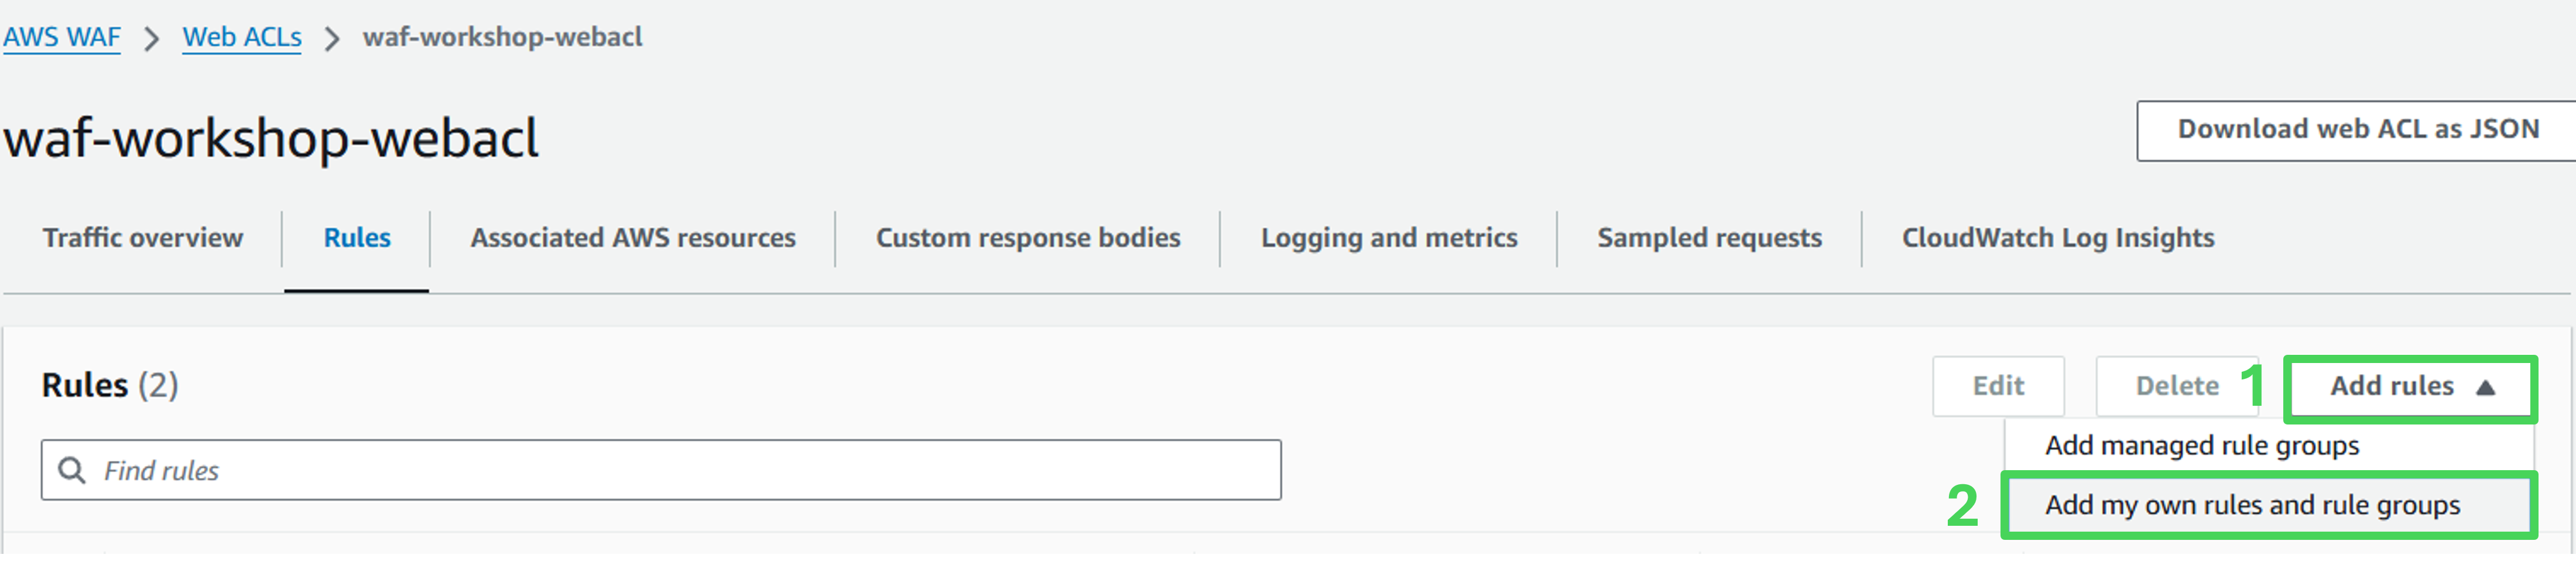View the Sampled requests tab
The width and height of the screenshot is (2576, 582).
(x=1709, y=238)
